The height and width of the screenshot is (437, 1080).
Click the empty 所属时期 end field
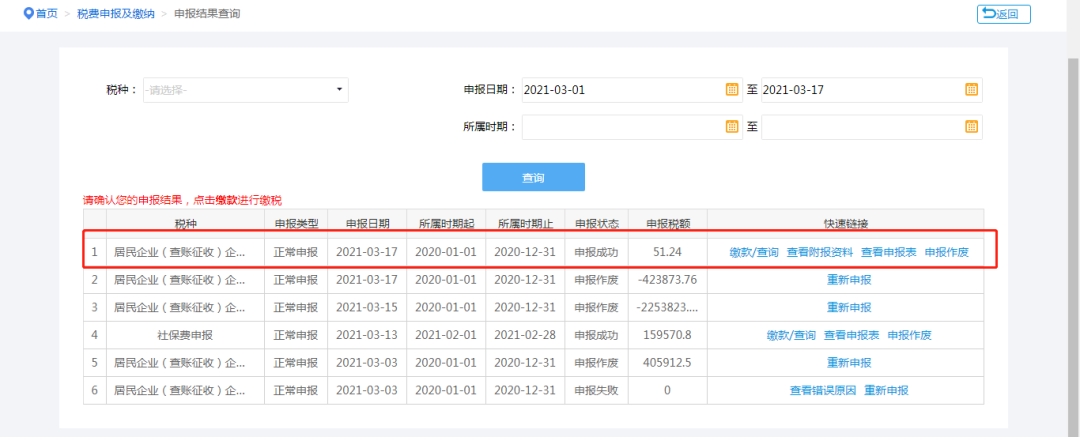click(x=871, y=127)
